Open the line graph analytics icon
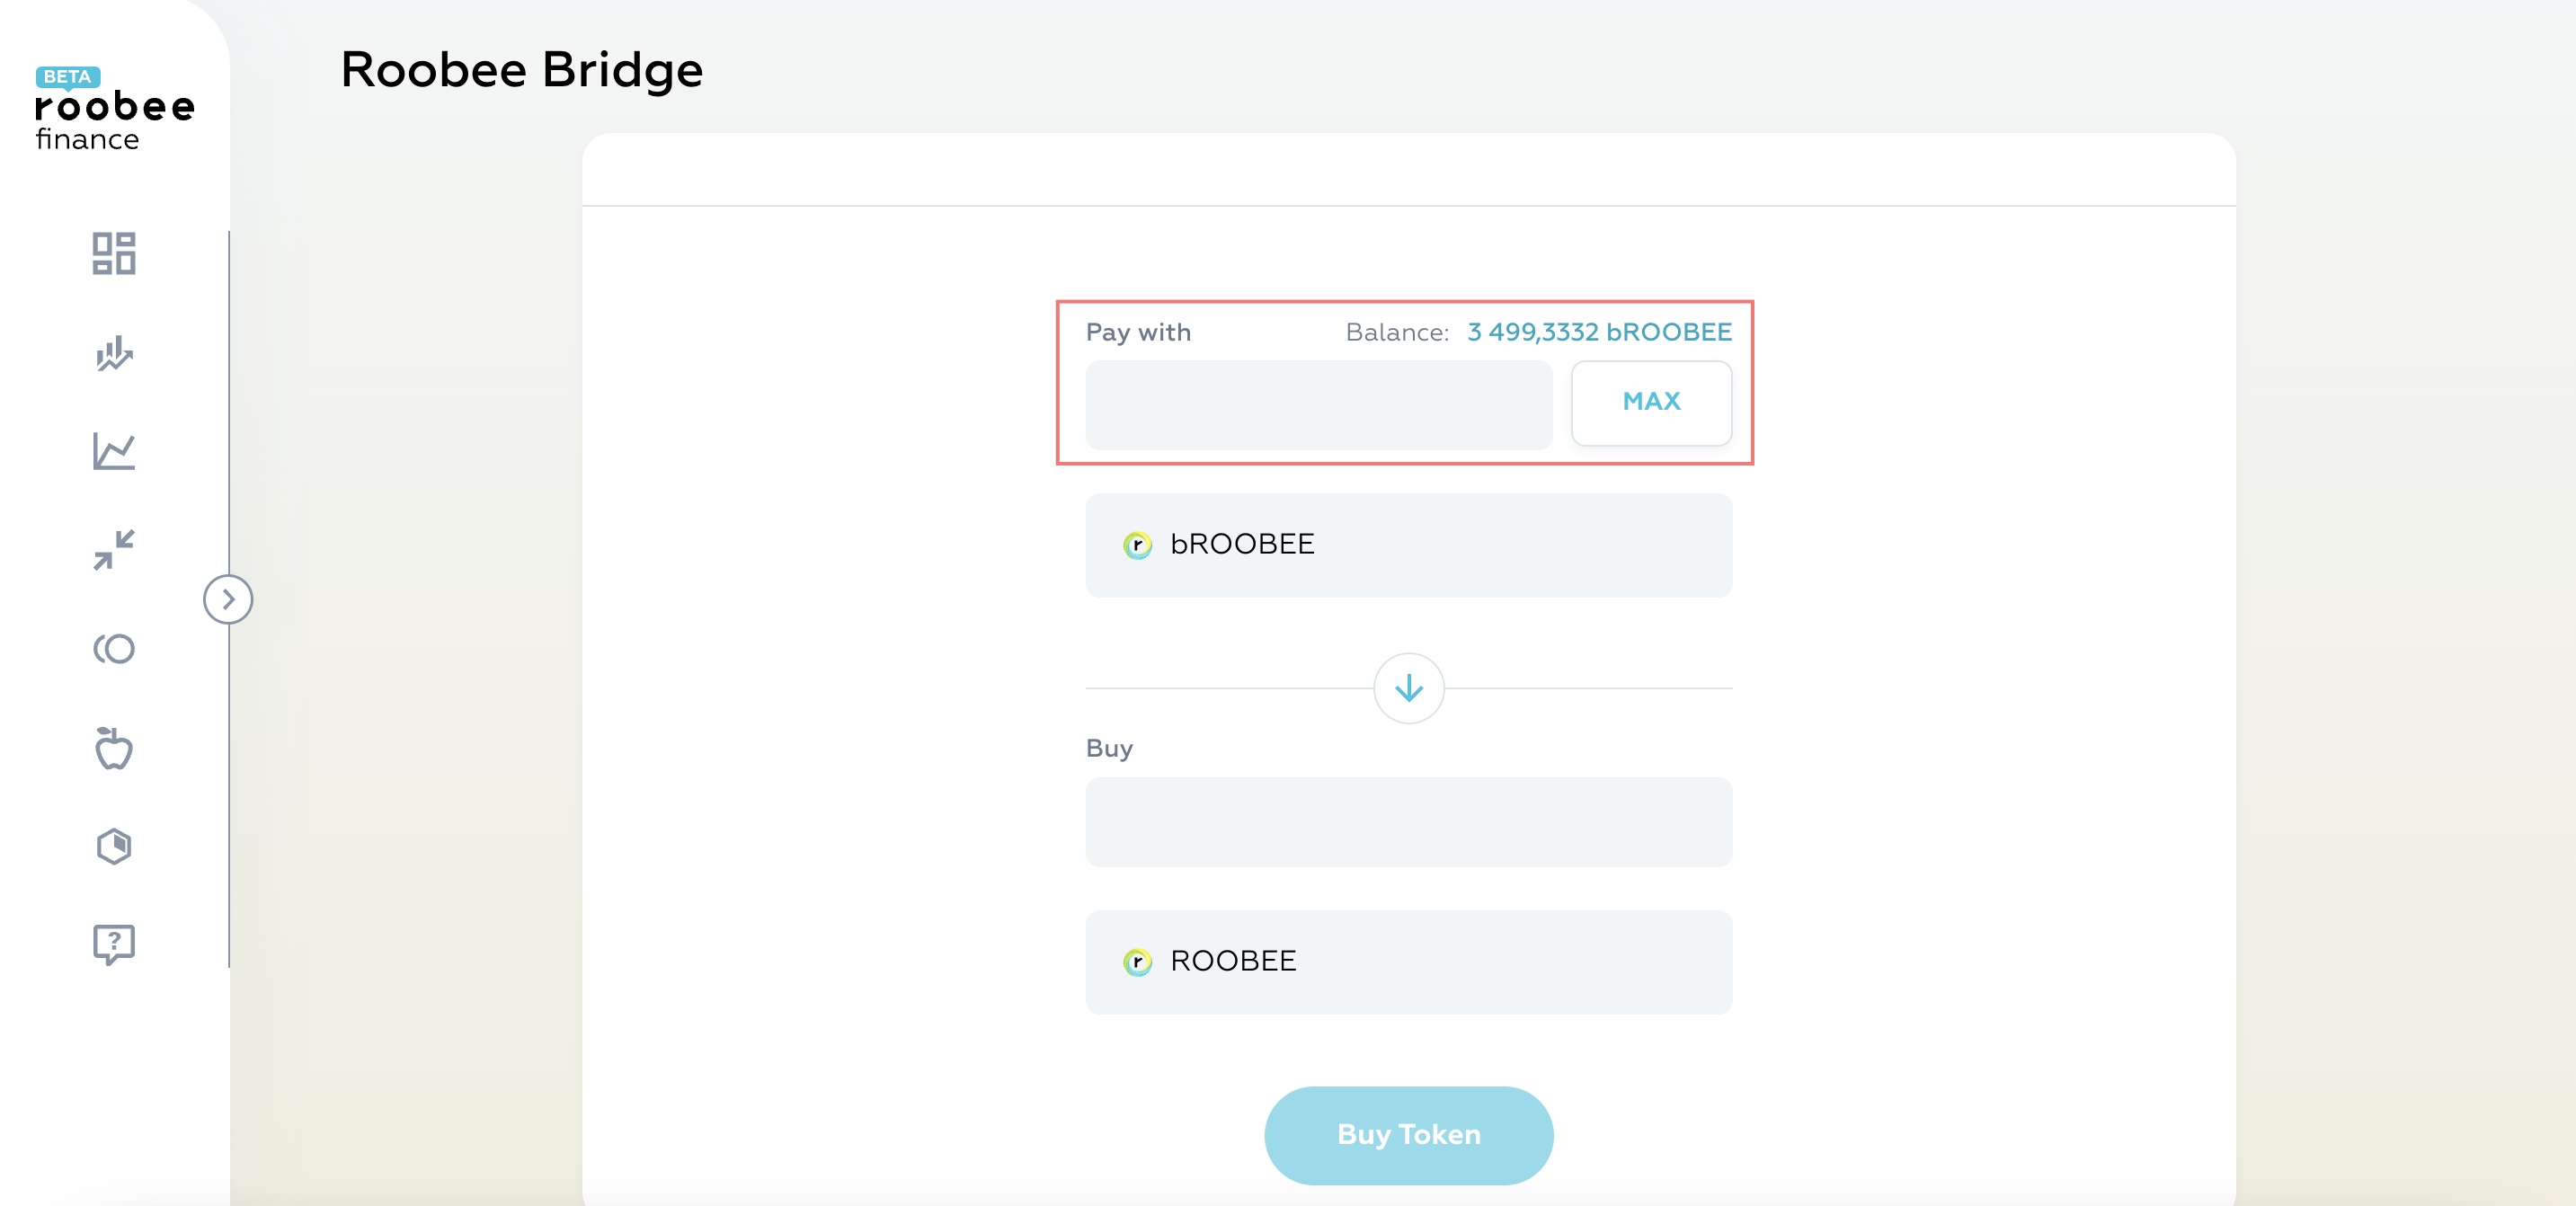2576x1206 pixels. pyautogui.click(x=114, y=451)
